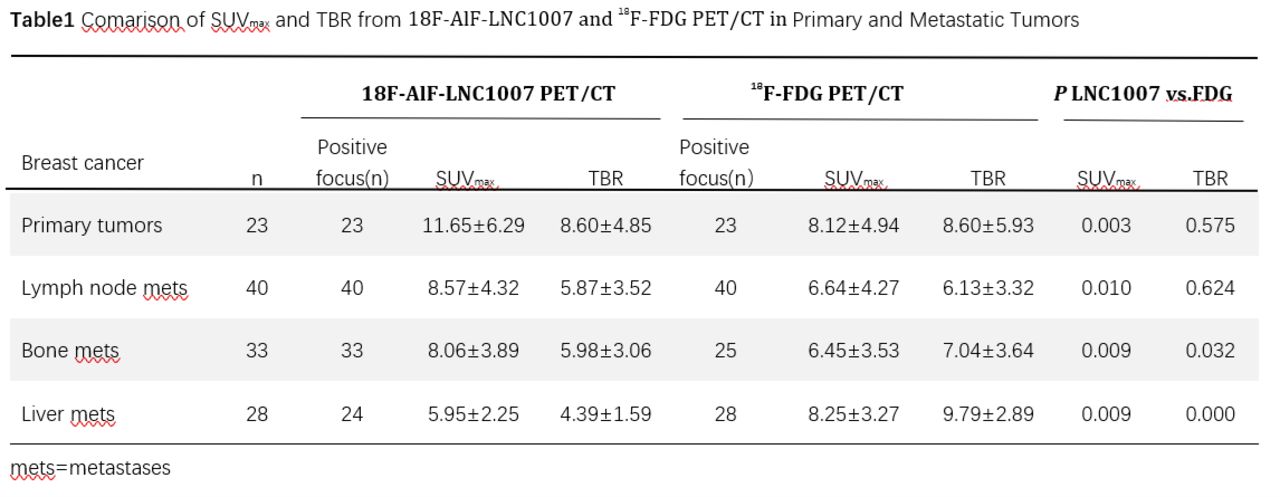Select the 9.79±2.89 TBR cell
The height and width of the screenshot is (497, 1280).
coord(988,414)
